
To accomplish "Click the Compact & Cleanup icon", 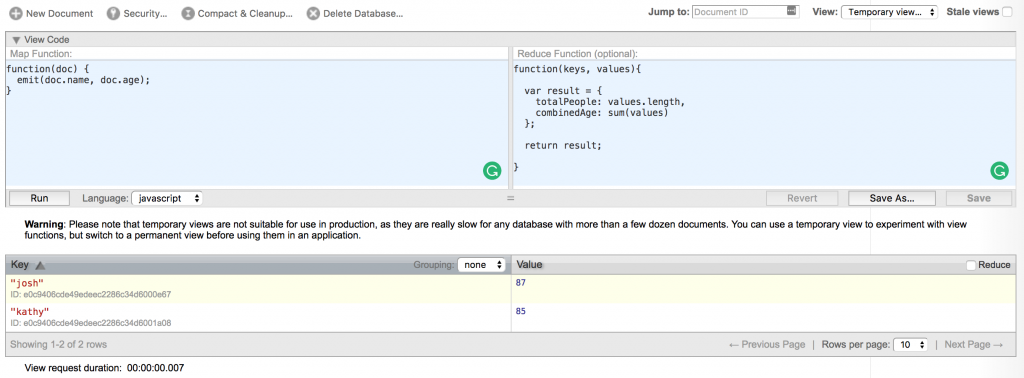I will [x=188, y=13].
